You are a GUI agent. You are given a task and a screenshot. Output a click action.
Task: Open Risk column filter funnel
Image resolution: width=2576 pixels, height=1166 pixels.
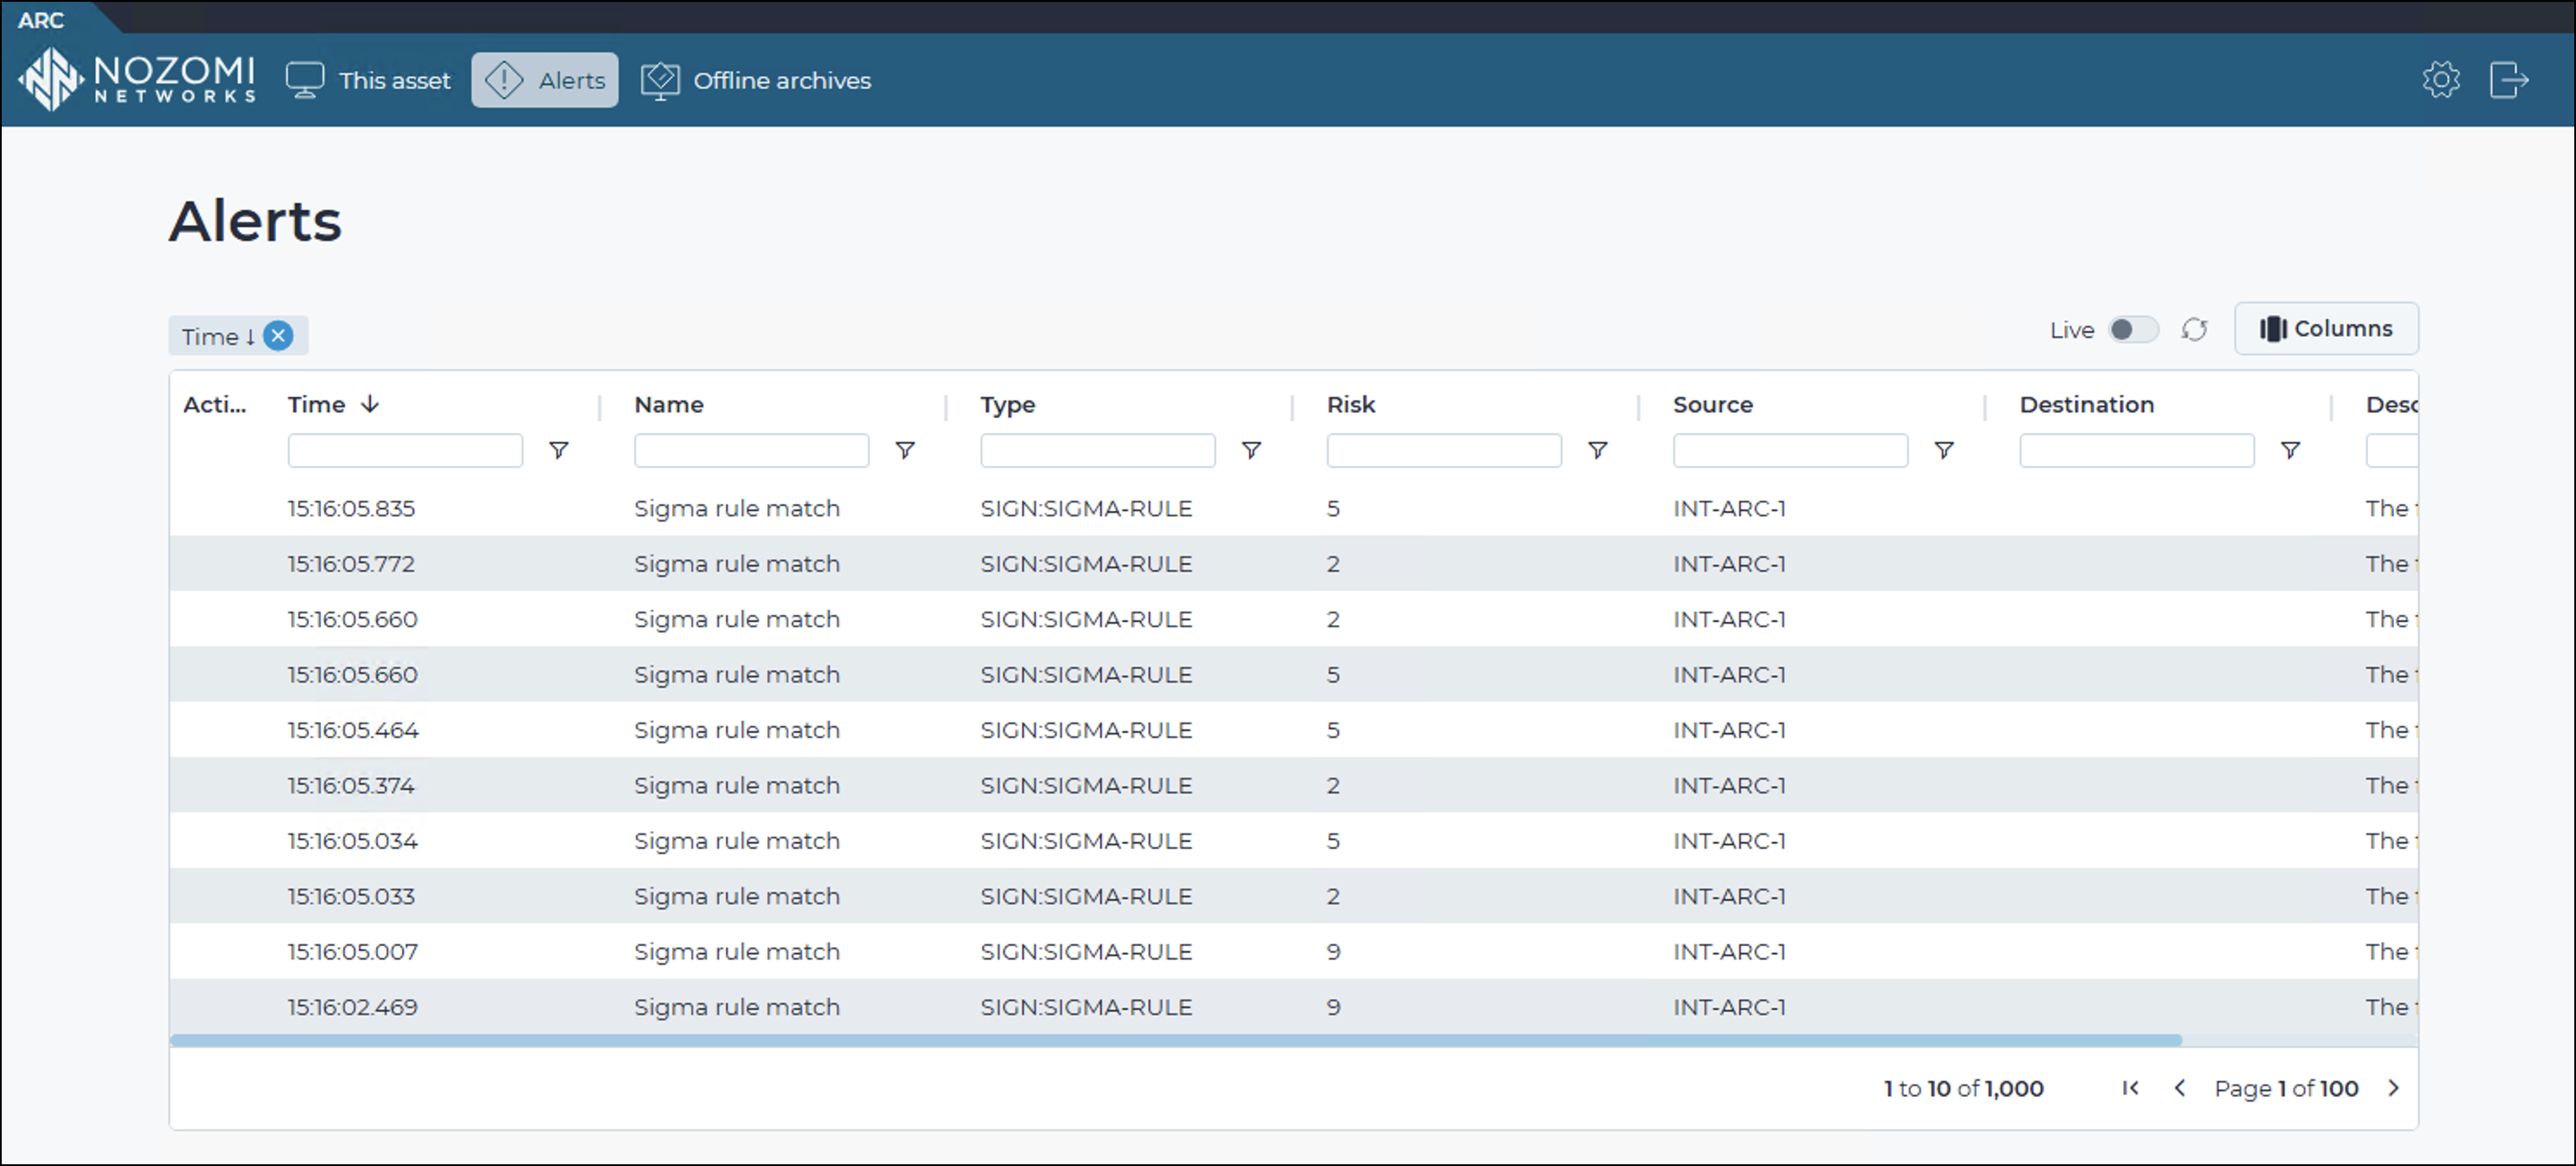pos(1598,451)
